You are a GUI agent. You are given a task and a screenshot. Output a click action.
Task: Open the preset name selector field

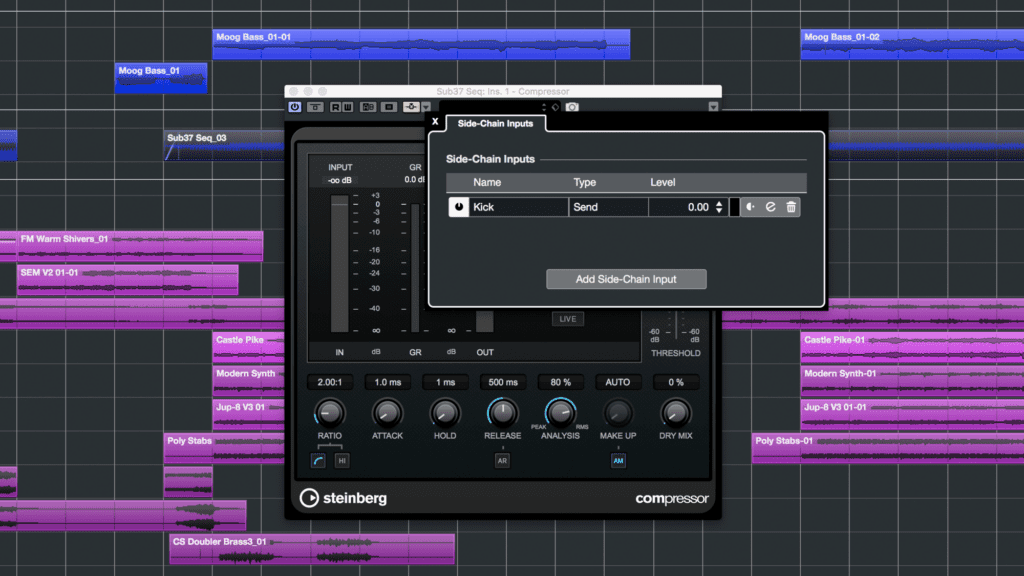(490, 107)
